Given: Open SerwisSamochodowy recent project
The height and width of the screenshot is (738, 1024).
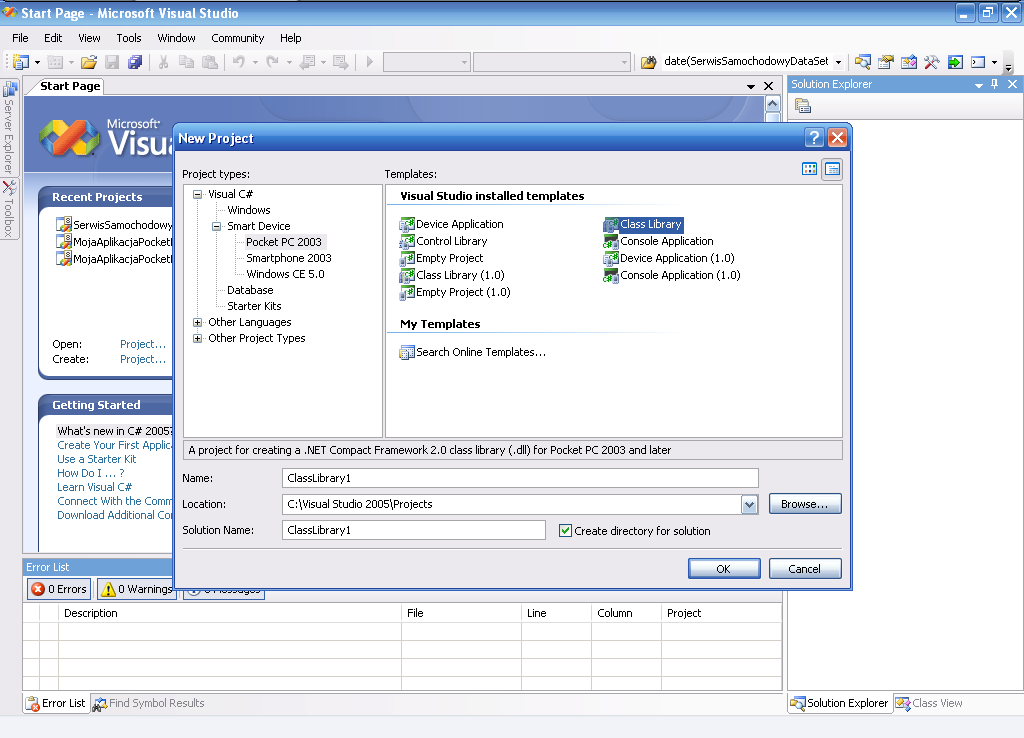Looking at the screenshot, I should (115, 225).
